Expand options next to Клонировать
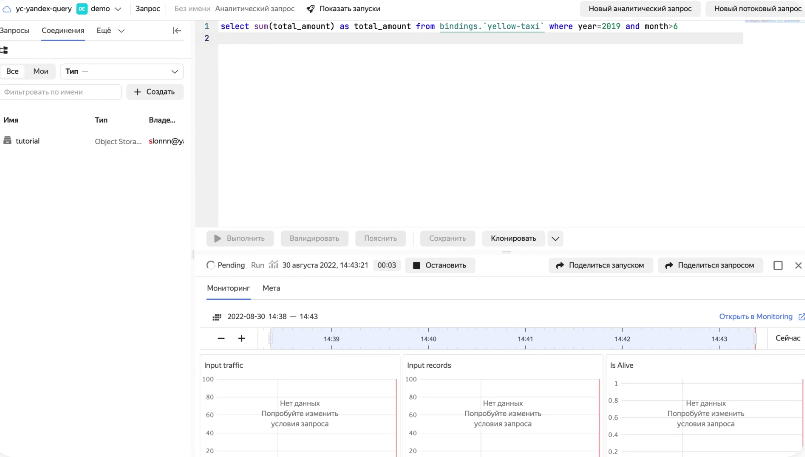This screenshot has width=805, height=457. tap(556, 239)
